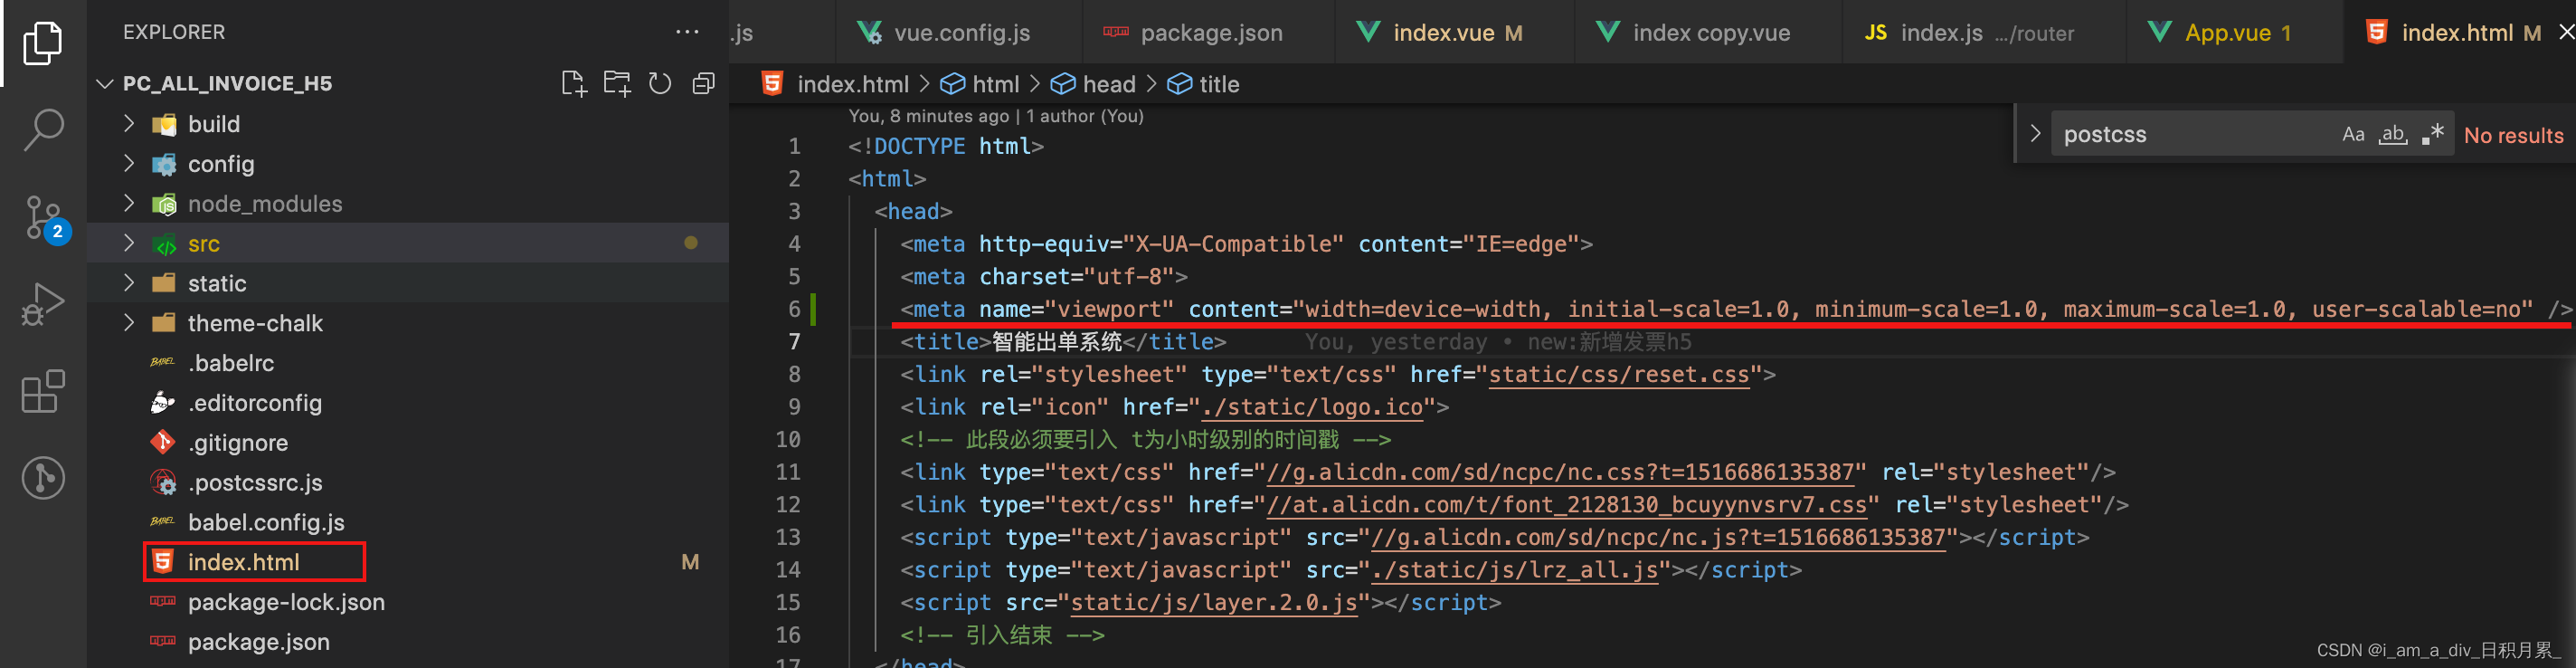
Task: Switch to the index.vue tab
Action: [1454, 32]
